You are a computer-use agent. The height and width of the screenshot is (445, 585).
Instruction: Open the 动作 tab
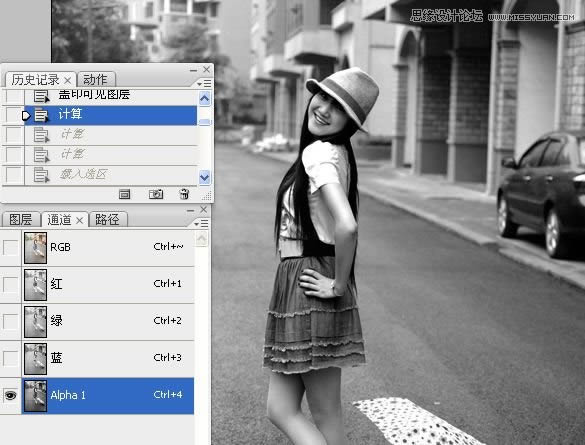pyautogui.click(x=96, y=79)
